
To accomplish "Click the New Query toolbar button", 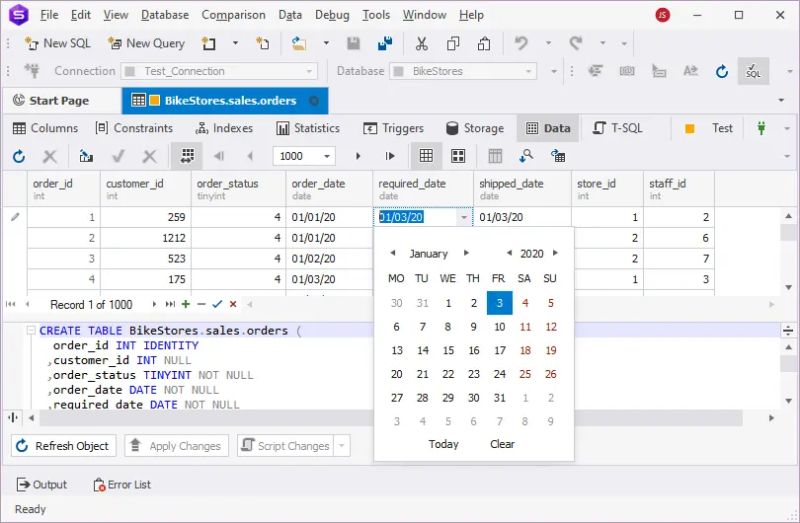I will (x=146, y=43).
